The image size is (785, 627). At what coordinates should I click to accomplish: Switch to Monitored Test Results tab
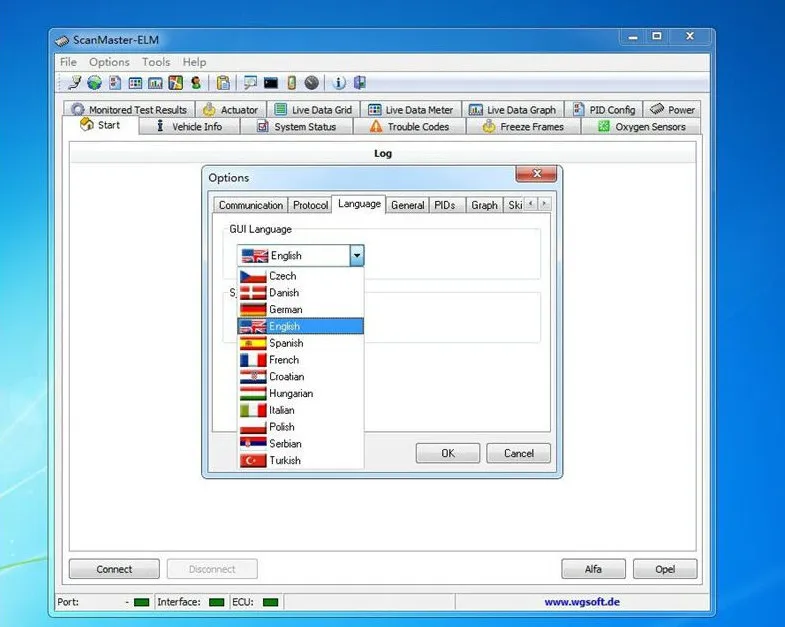[129, 109]
